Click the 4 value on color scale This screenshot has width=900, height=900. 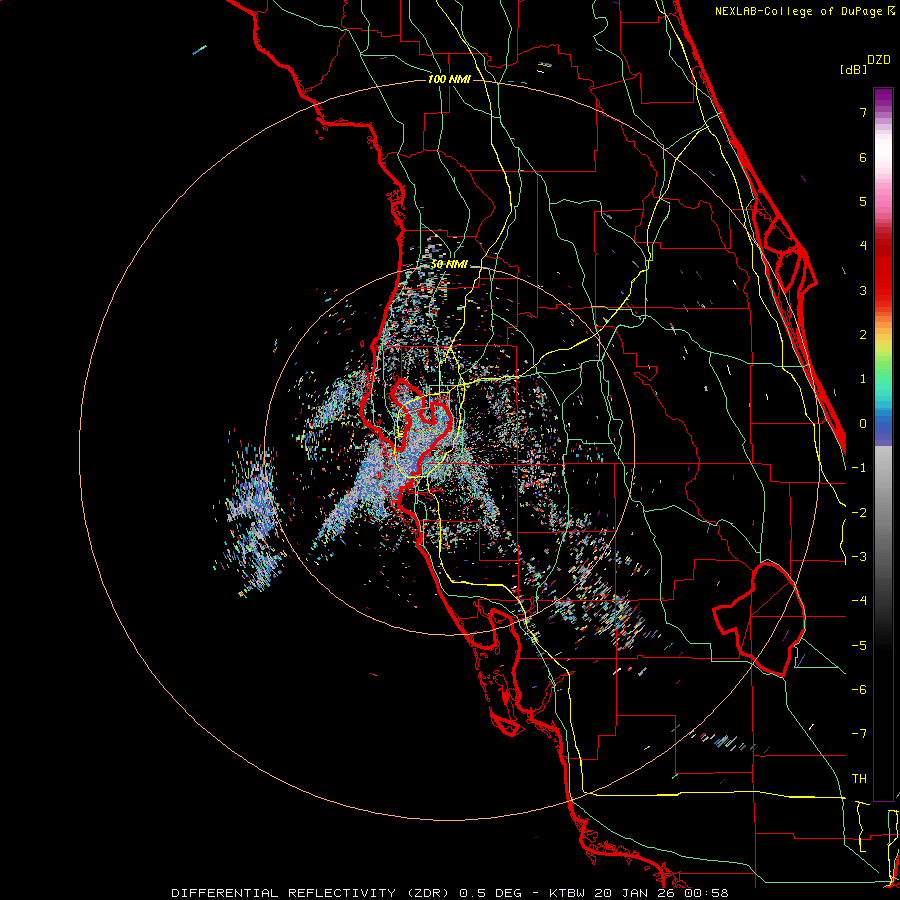click(863, 246)
